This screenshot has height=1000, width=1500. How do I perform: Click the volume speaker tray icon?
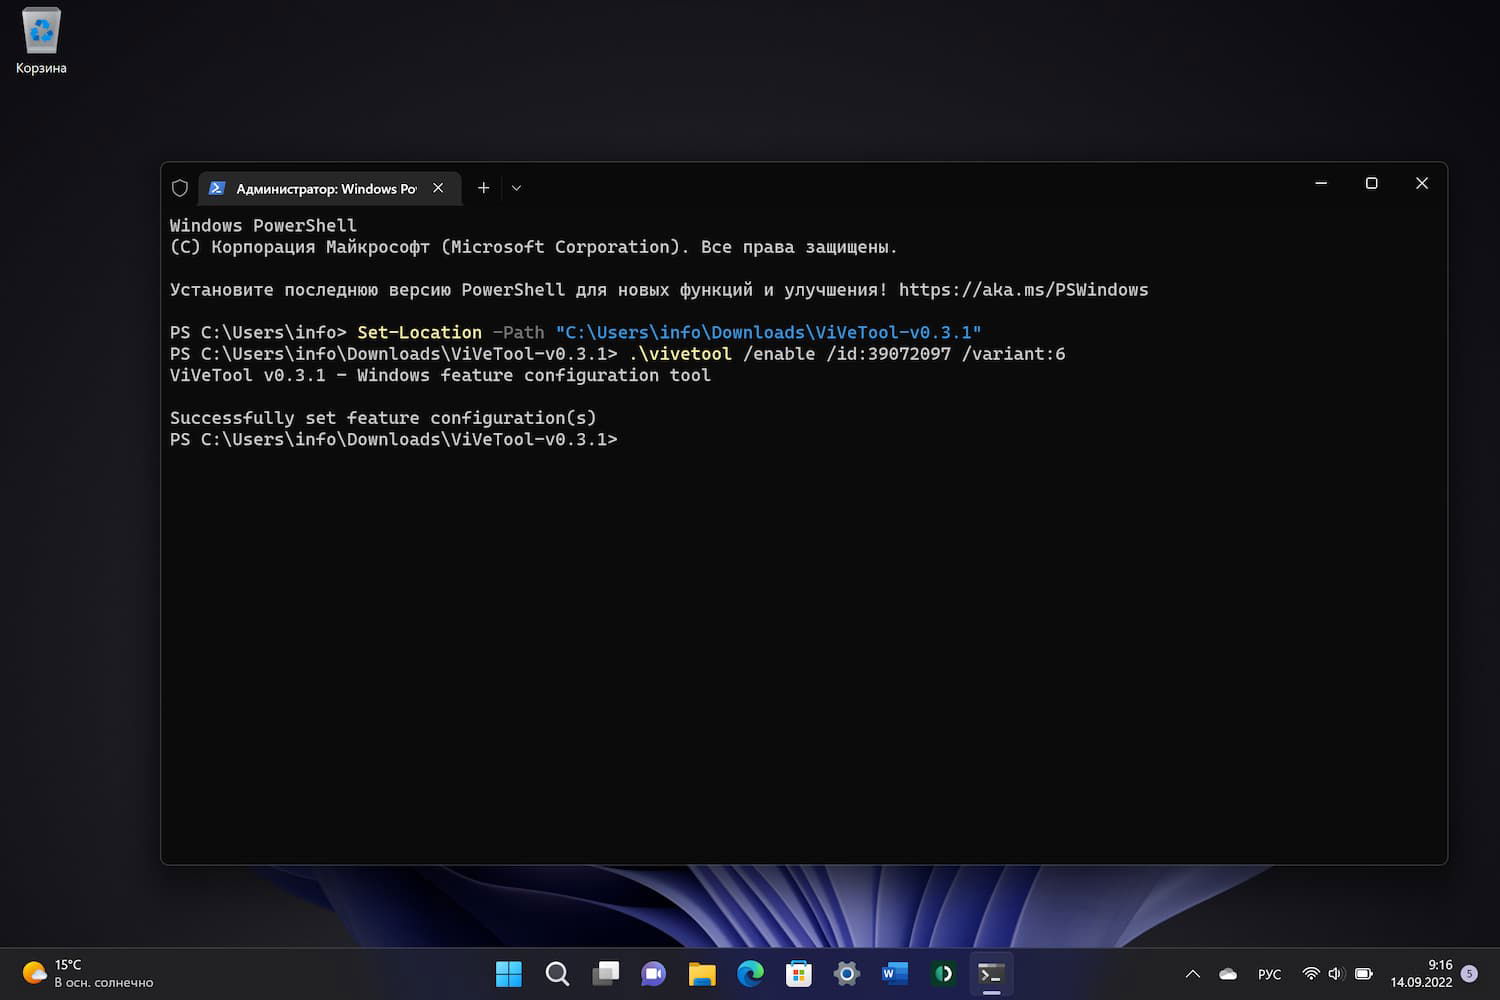tap(1336, 974)
